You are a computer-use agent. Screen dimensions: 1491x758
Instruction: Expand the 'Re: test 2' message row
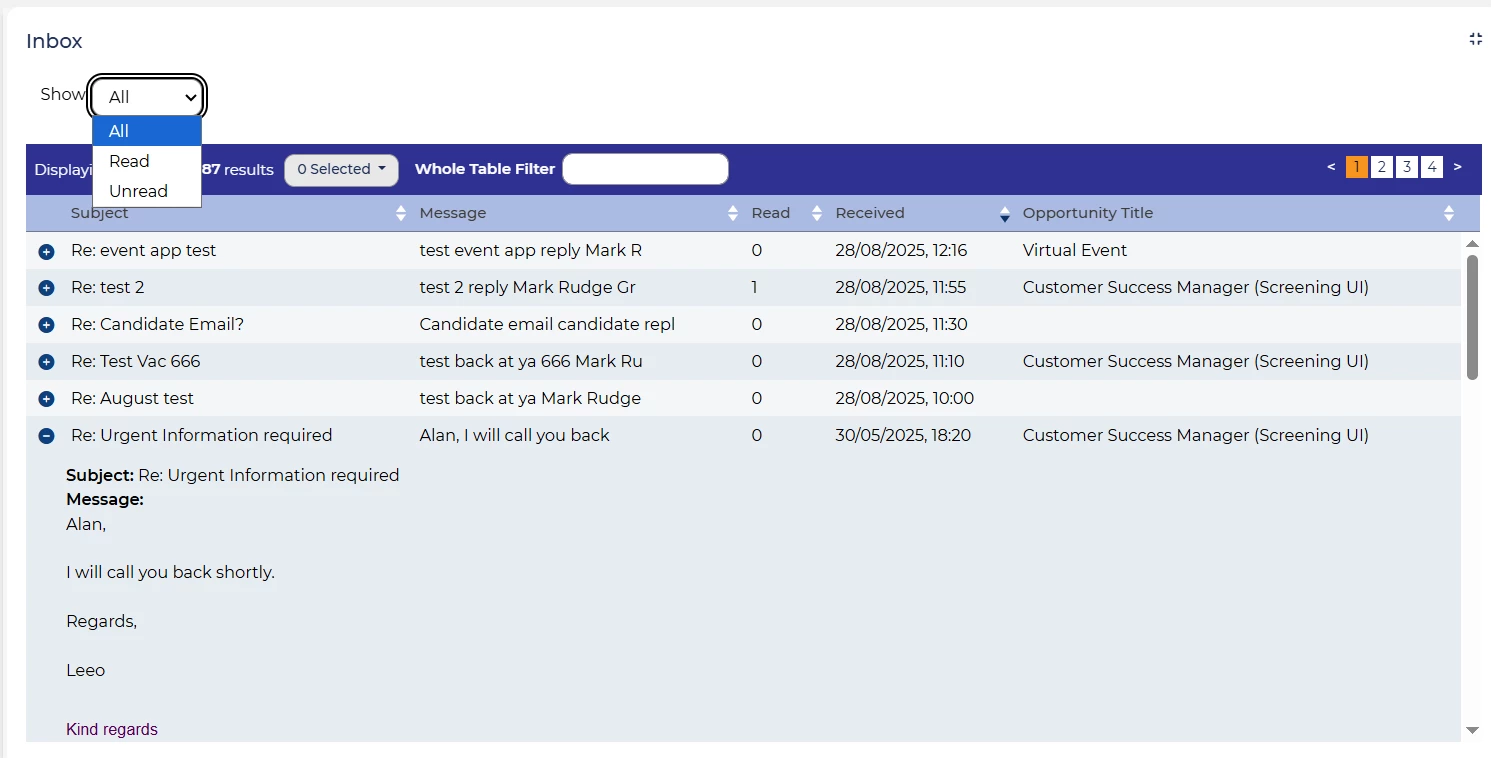click(x=46, y=288)
